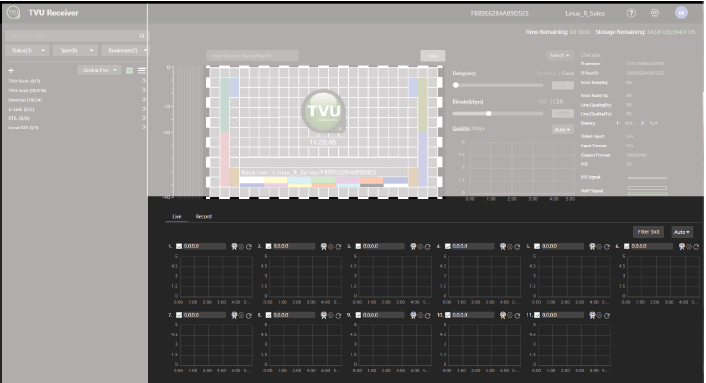Click the badge icon for slot 3
This screenshot has height=383, width=706.
point(413,246)
